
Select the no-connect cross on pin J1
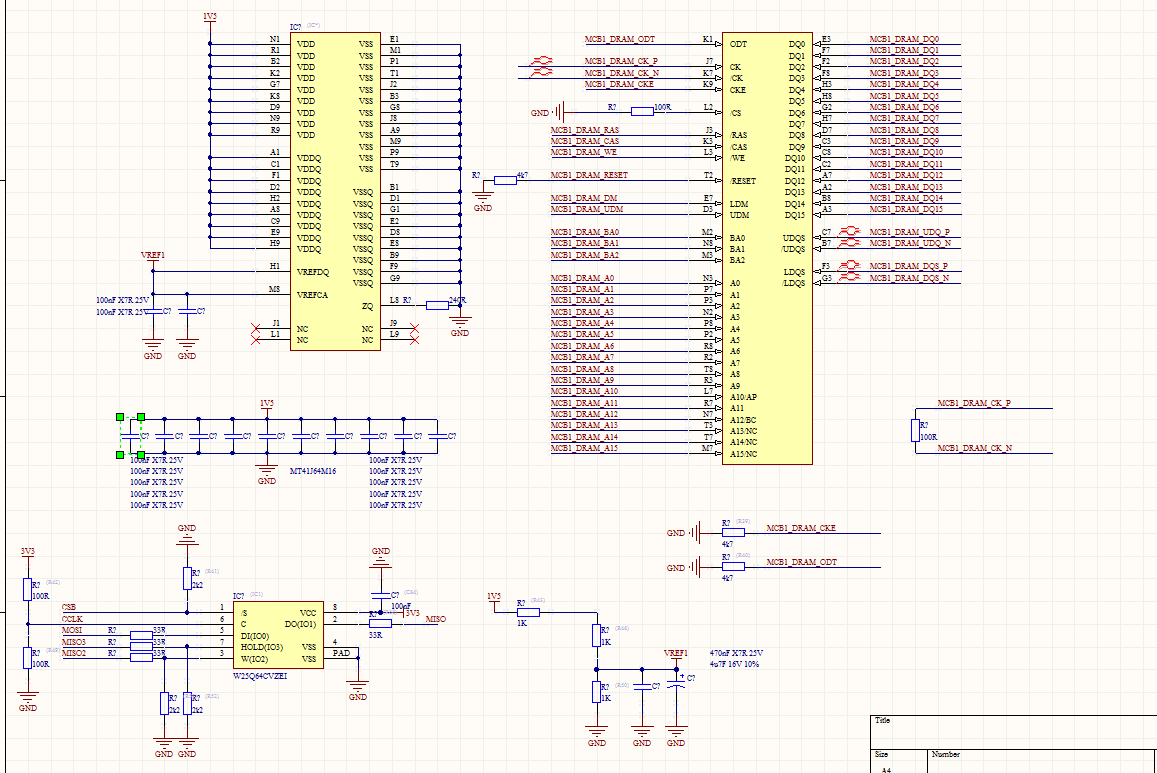coord(256,328)
